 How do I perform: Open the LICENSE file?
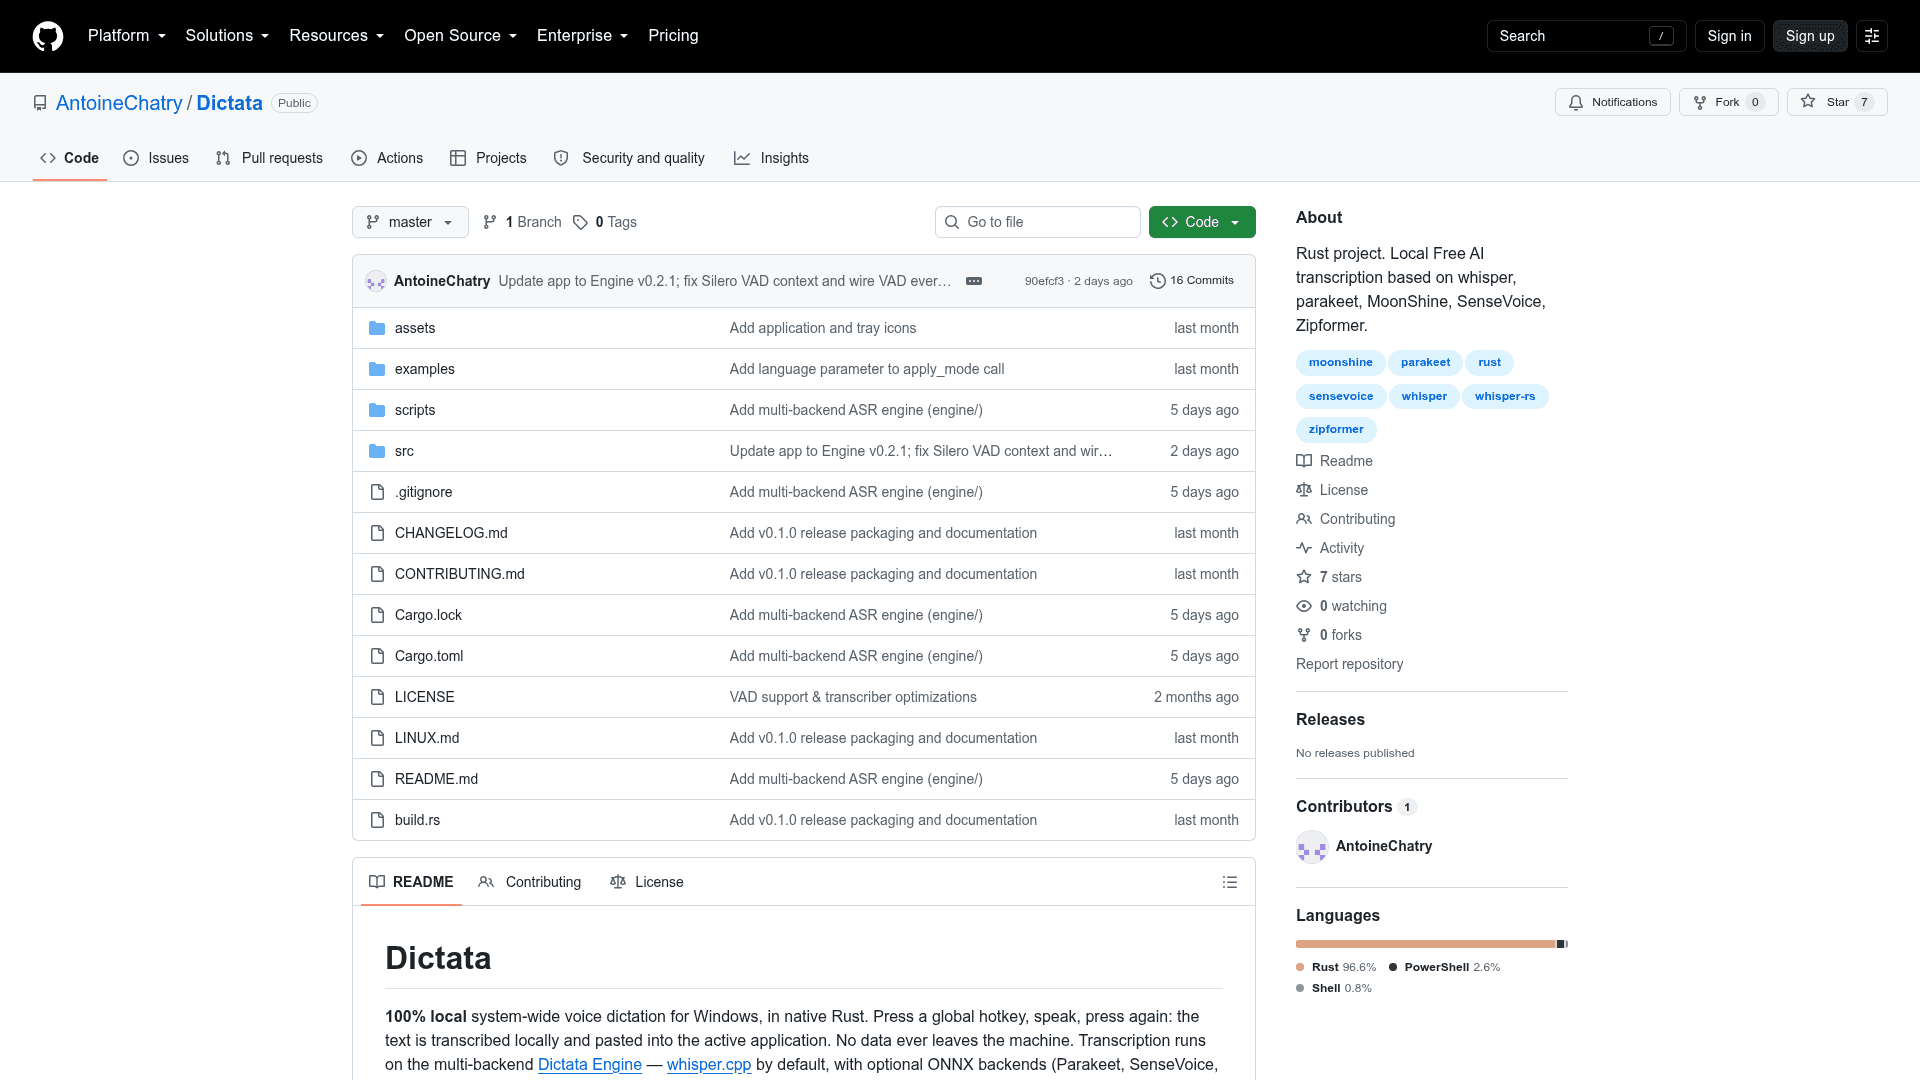point(424,697)
